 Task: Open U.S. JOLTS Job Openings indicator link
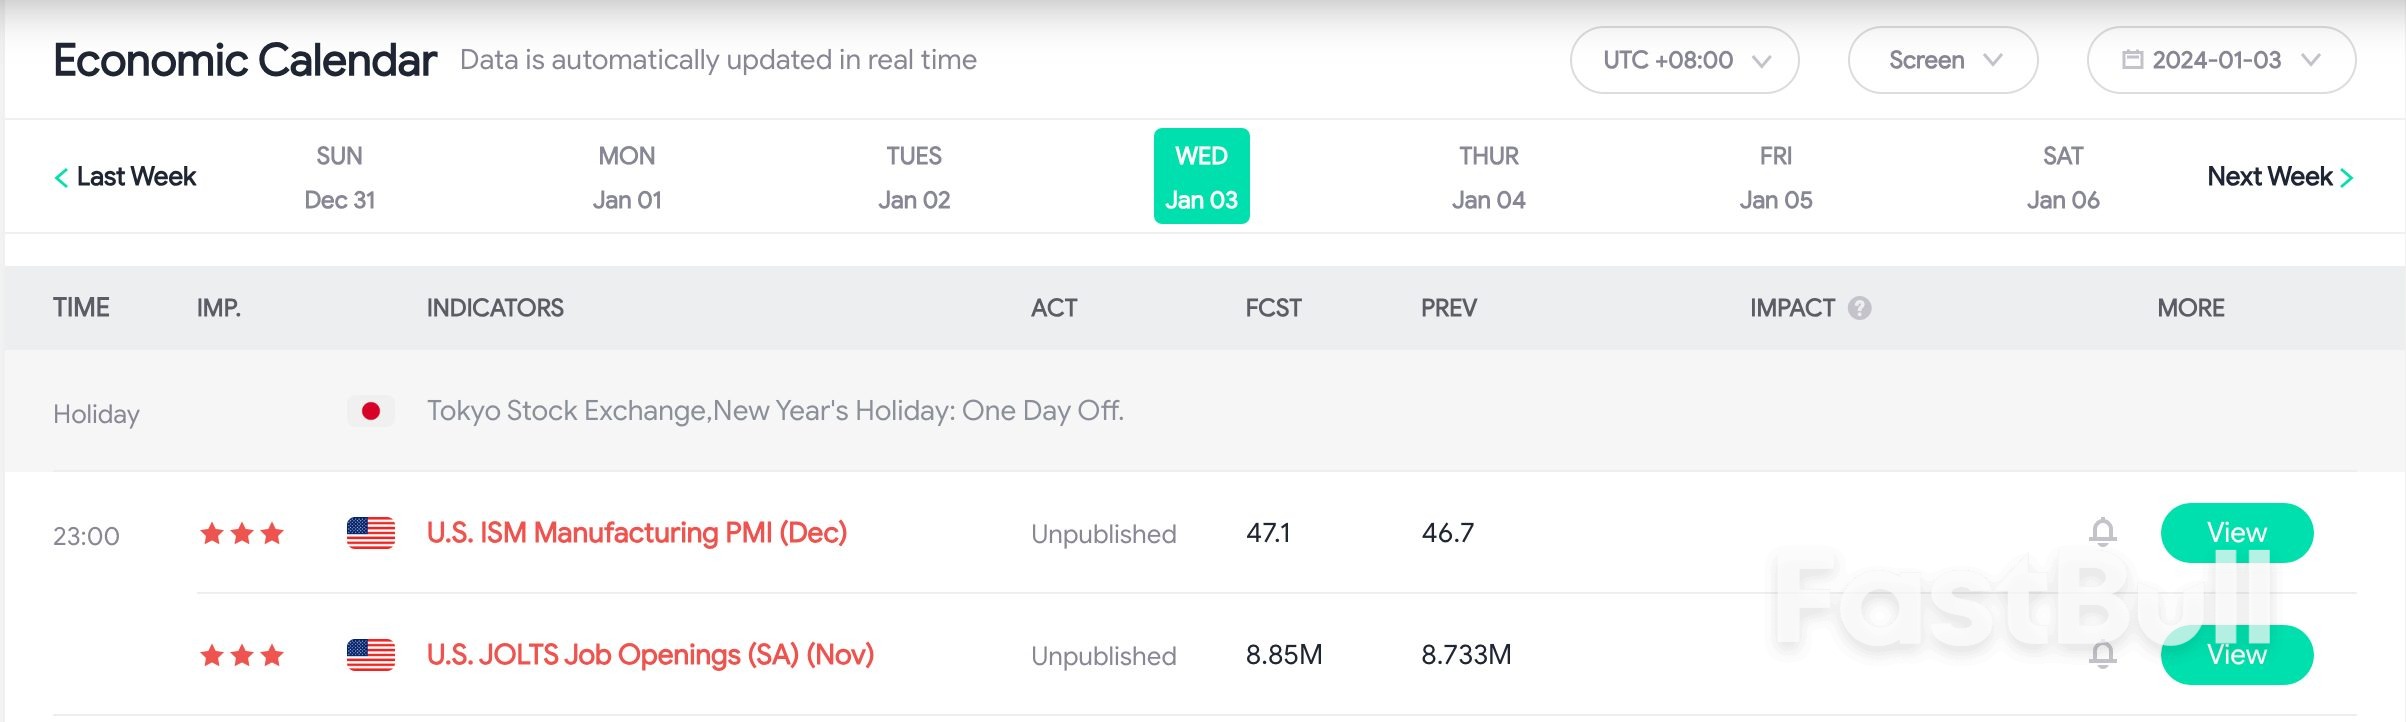pyautogui.click(x=650, y=655)
